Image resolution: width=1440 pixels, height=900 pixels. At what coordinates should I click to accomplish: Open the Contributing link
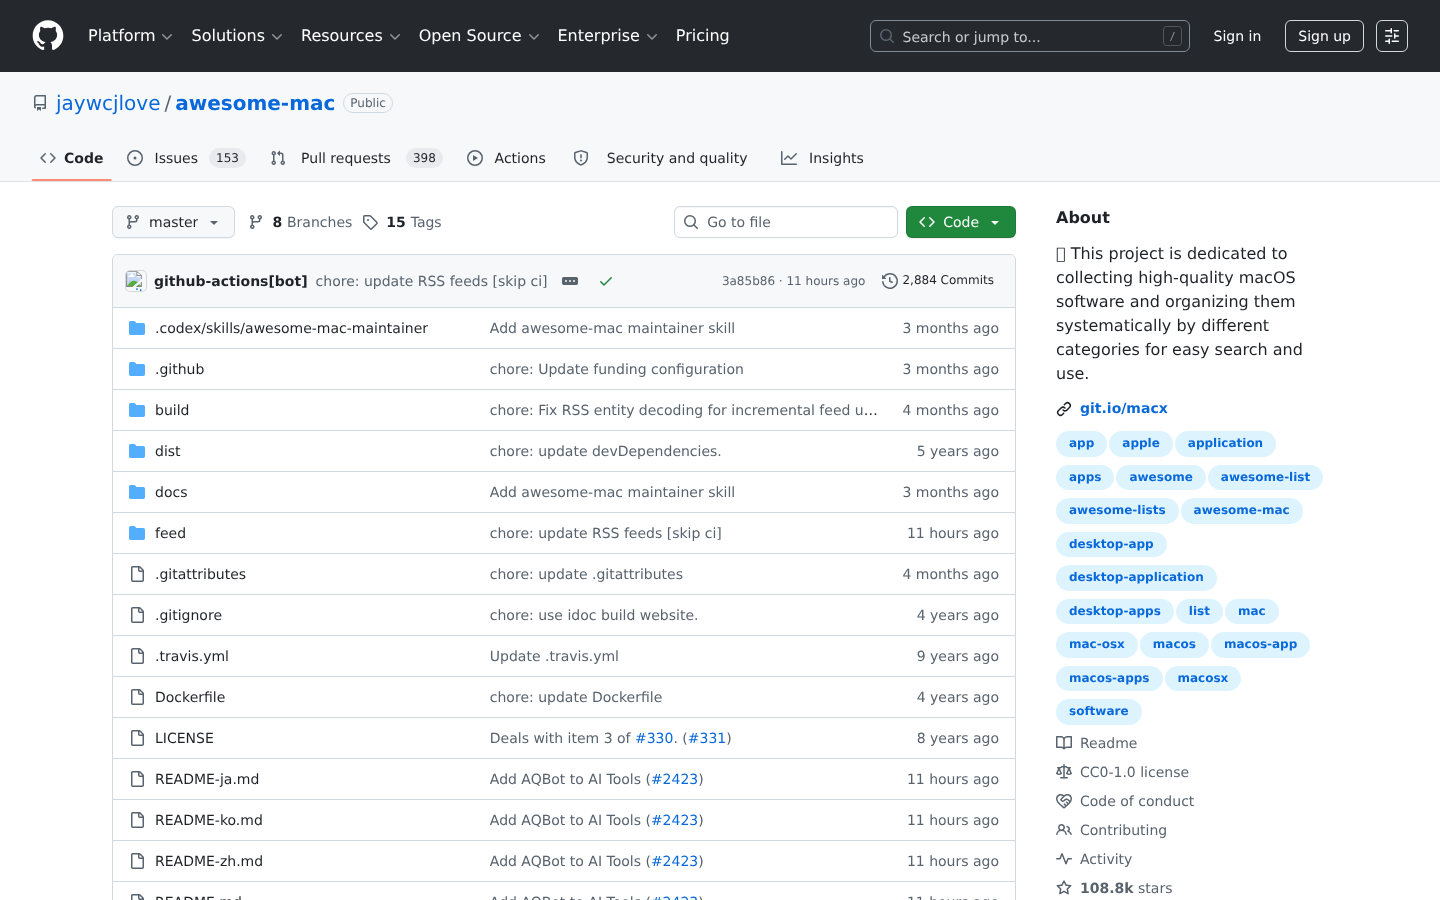coord(1123,830)
